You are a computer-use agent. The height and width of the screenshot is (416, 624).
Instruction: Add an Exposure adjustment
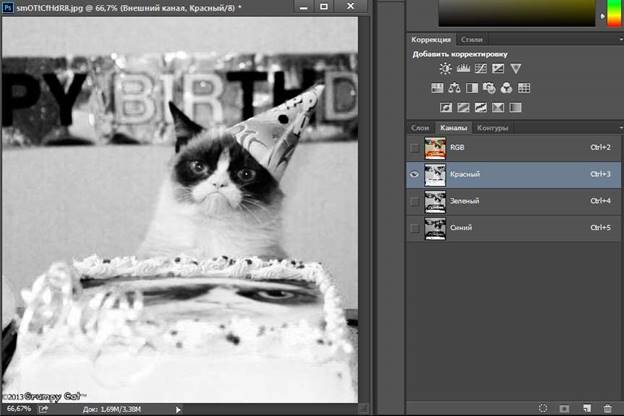[x=498, y=69]
